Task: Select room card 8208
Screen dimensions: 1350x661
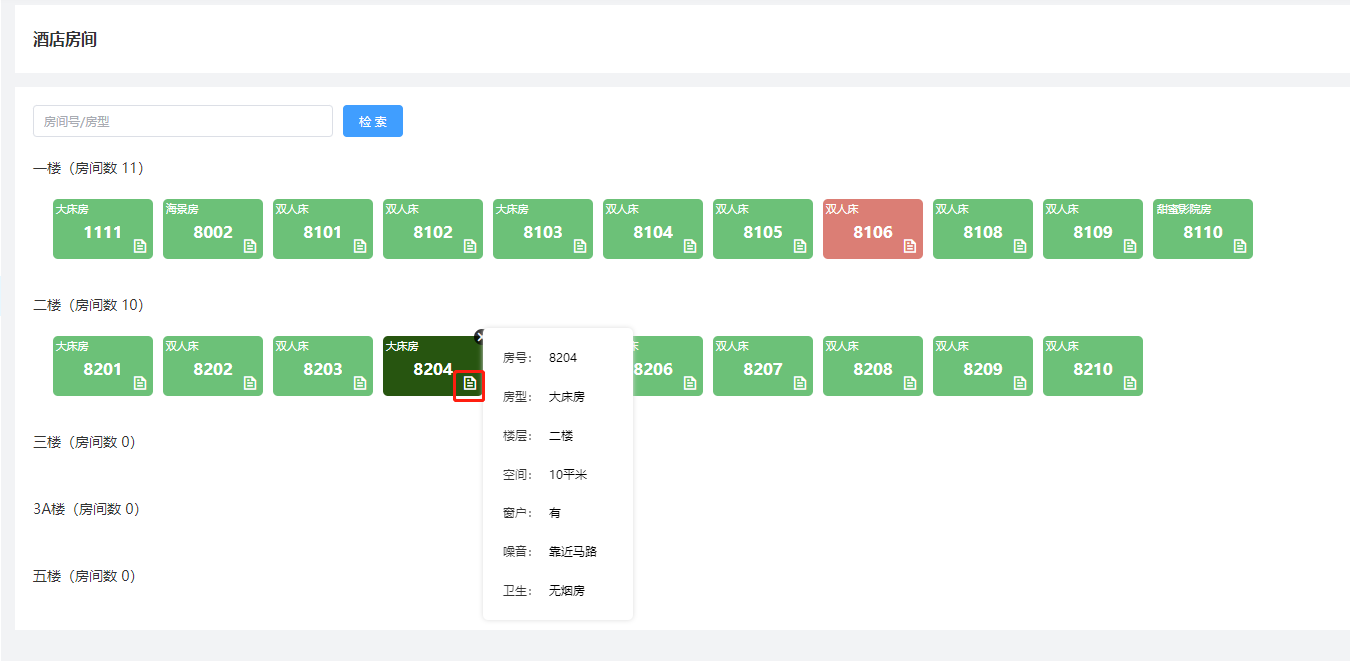Action: pos(872,366)
